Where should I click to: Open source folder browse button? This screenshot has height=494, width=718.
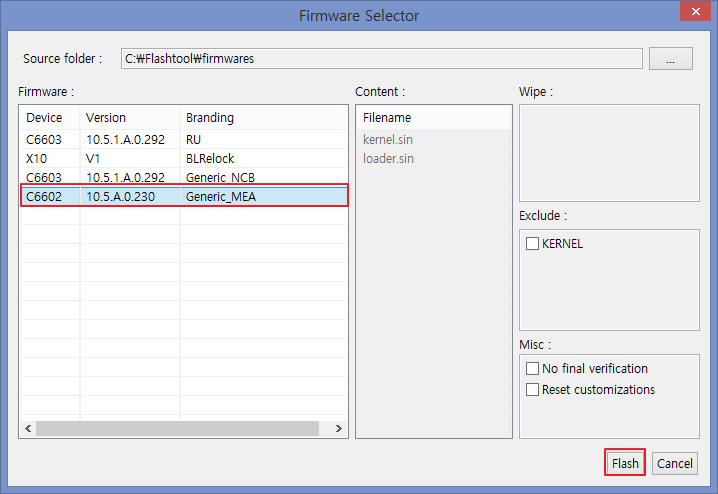[670, 59]
